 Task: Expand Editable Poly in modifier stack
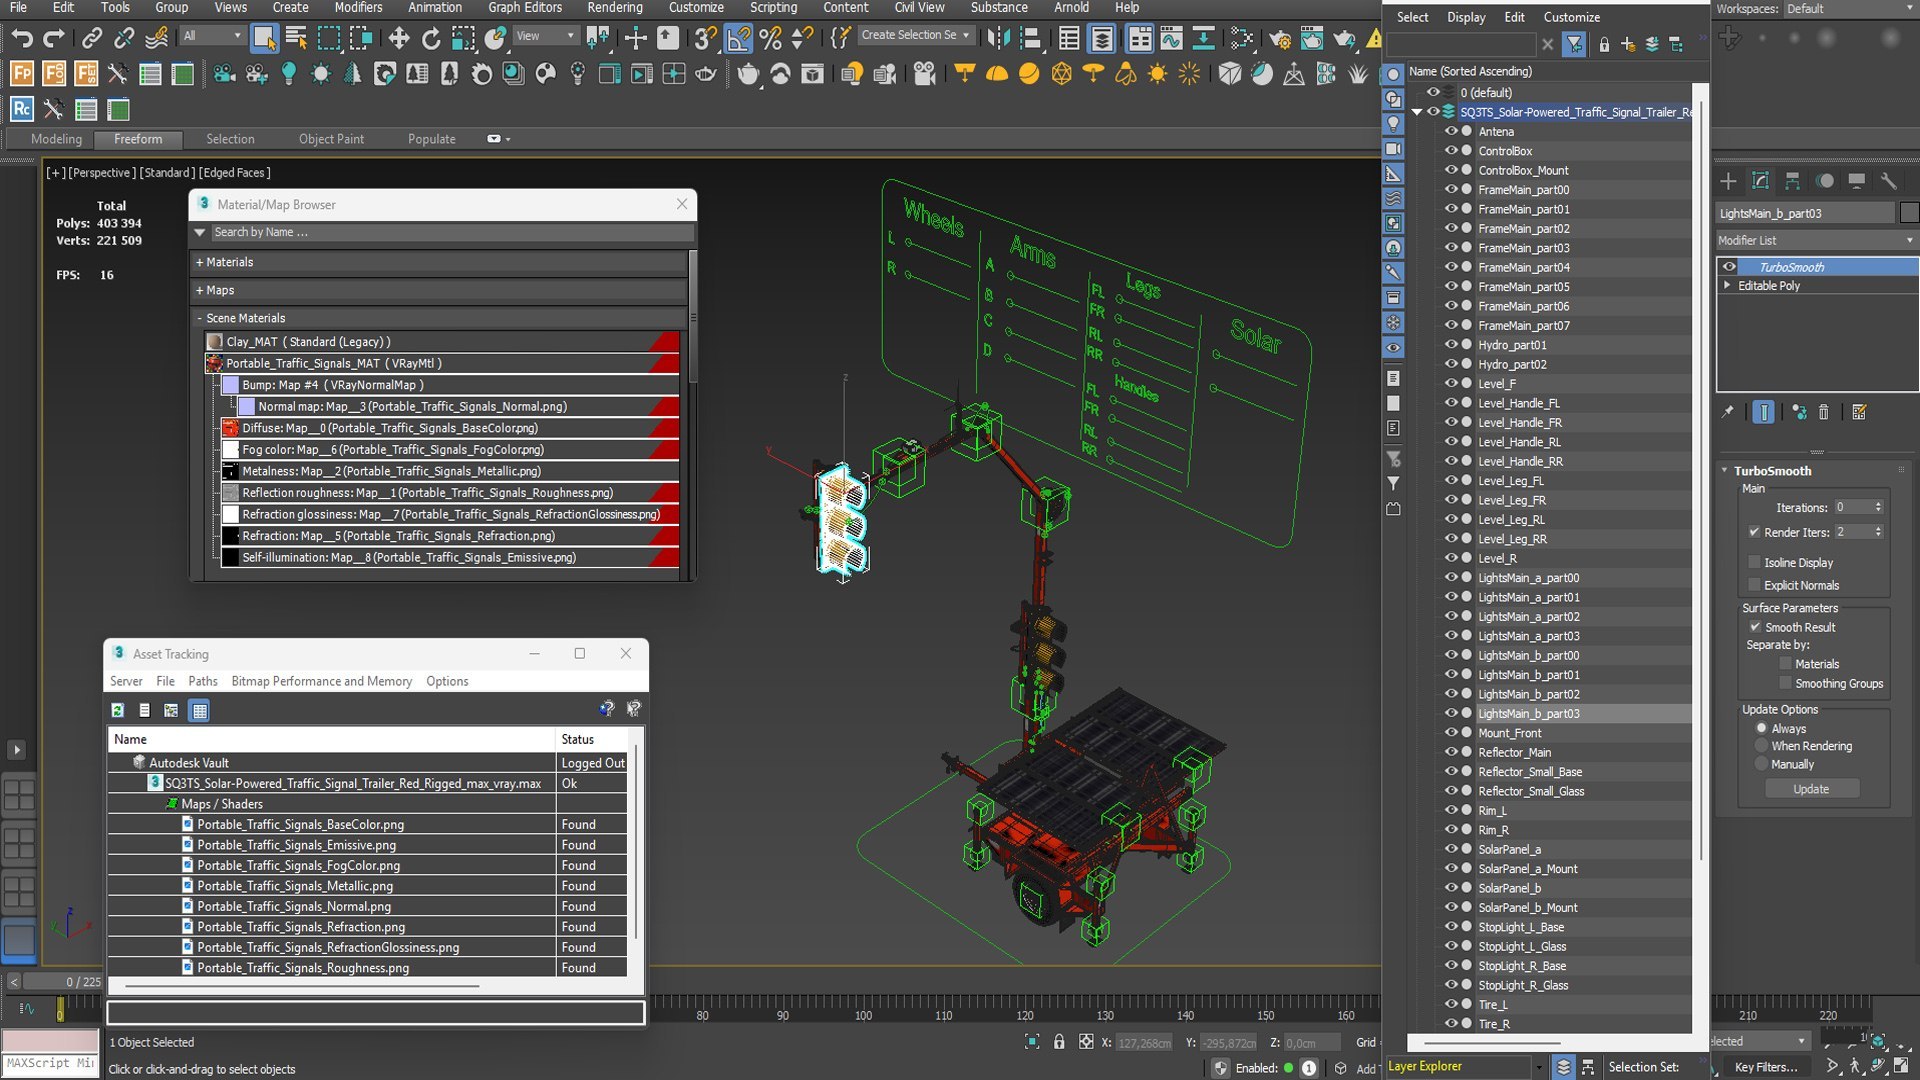pos(1727,285)
